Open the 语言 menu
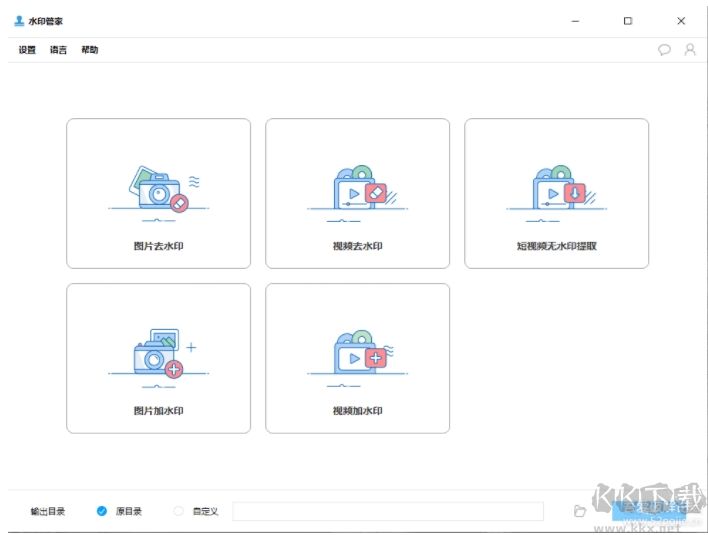Viewport: 708px width, 535px height. [58, 50]
